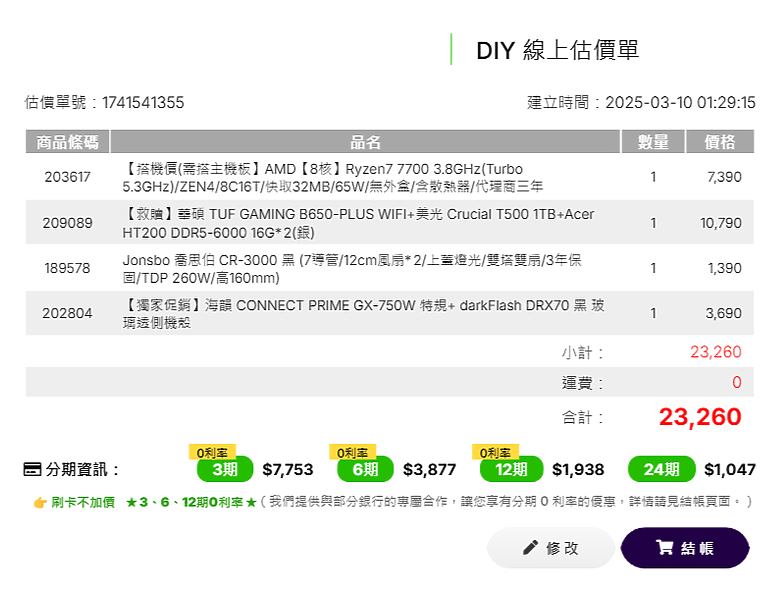Select the 3期 installment badge
This screenshot has height=592, width=780.
click(x=225, y=469)
